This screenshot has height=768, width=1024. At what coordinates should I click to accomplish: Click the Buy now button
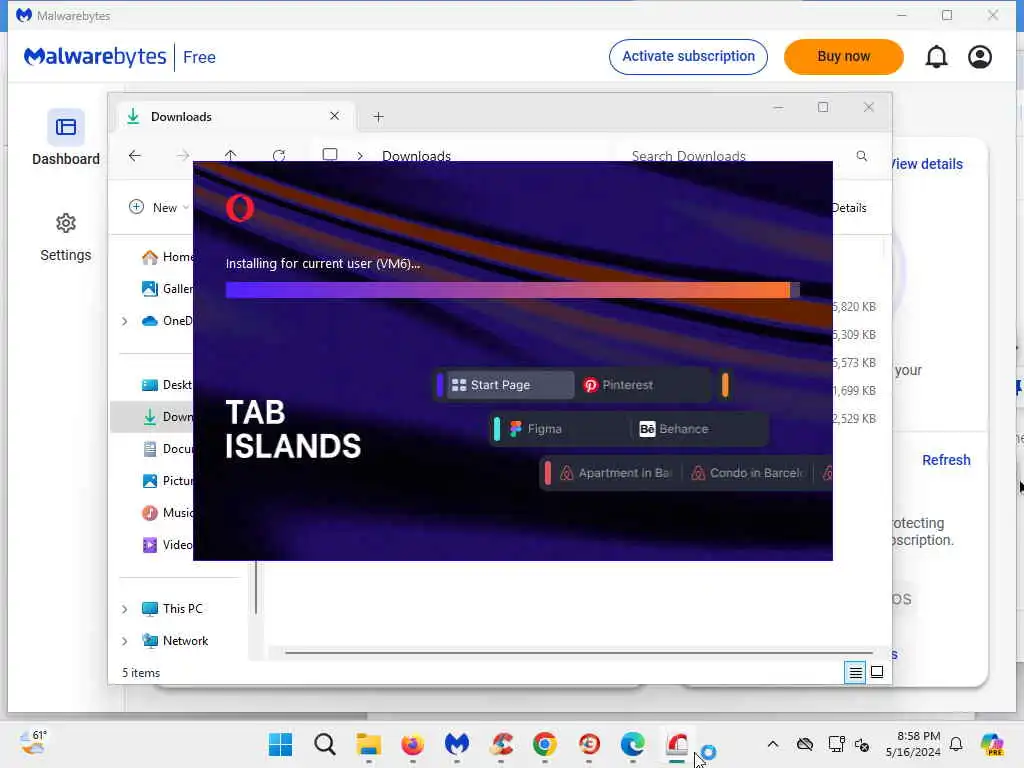(x=843, y=57)
